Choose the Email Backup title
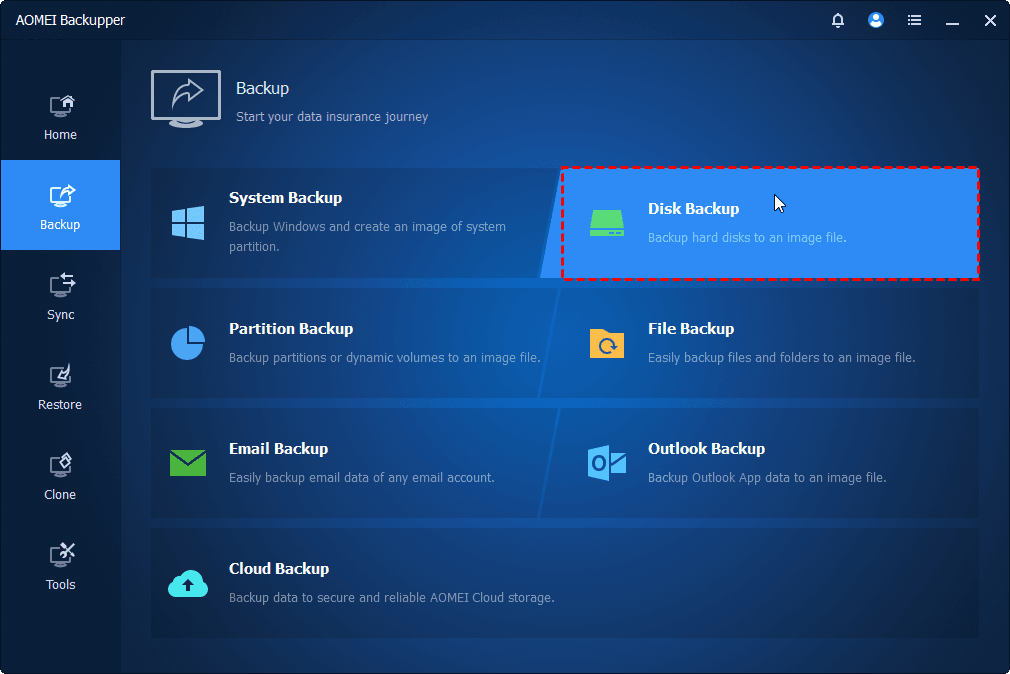 (278, 448)
